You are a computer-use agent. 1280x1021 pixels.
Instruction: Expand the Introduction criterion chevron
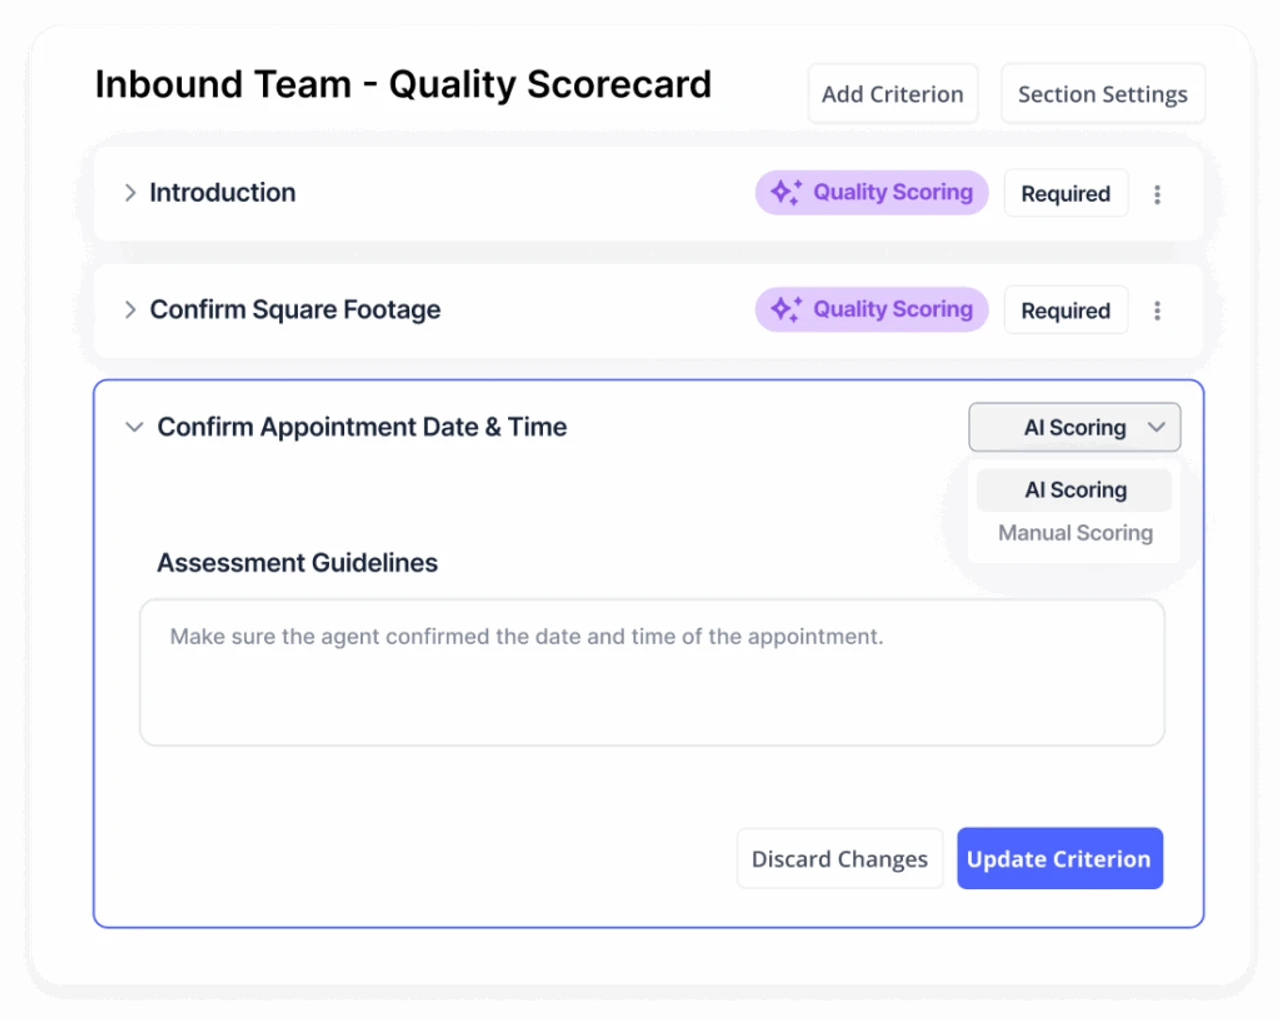coord(130,193)
